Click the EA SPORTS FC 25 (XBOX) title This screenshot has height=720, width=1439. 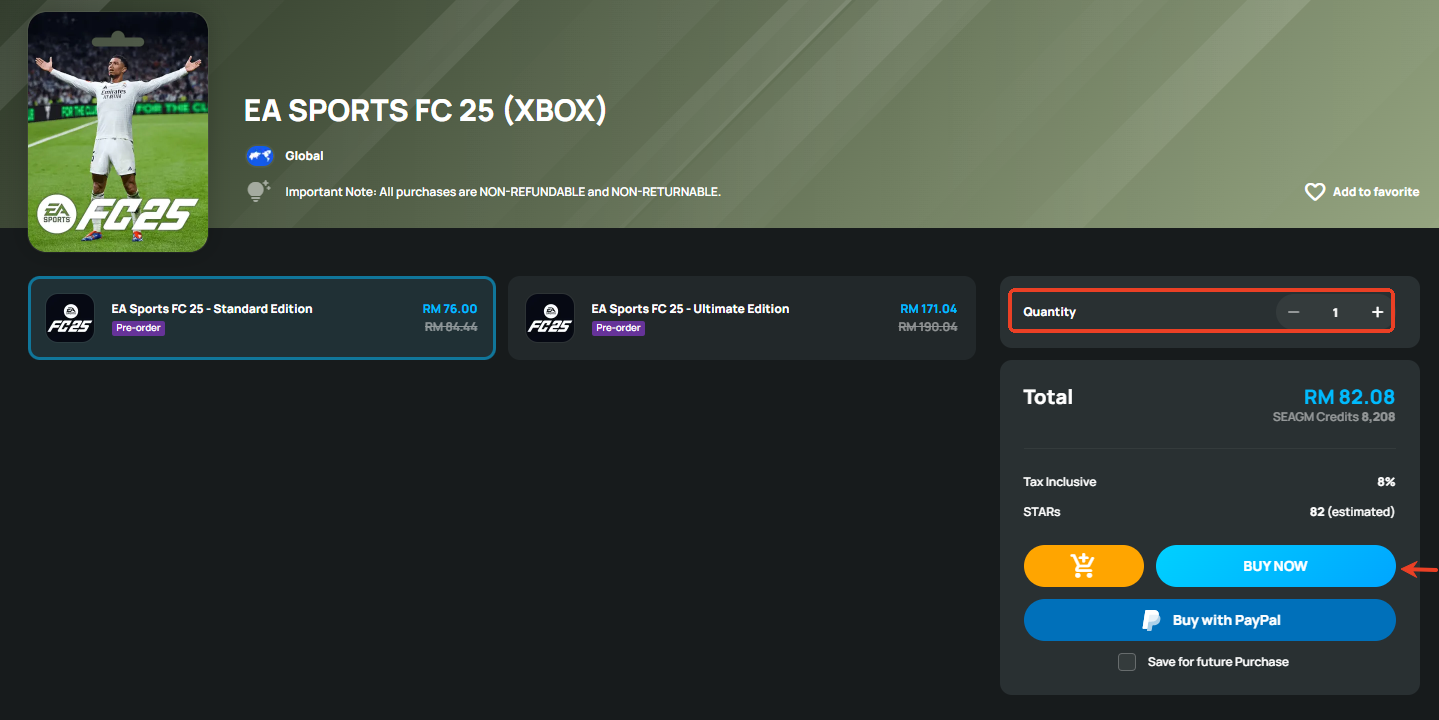tap(426, 111)
